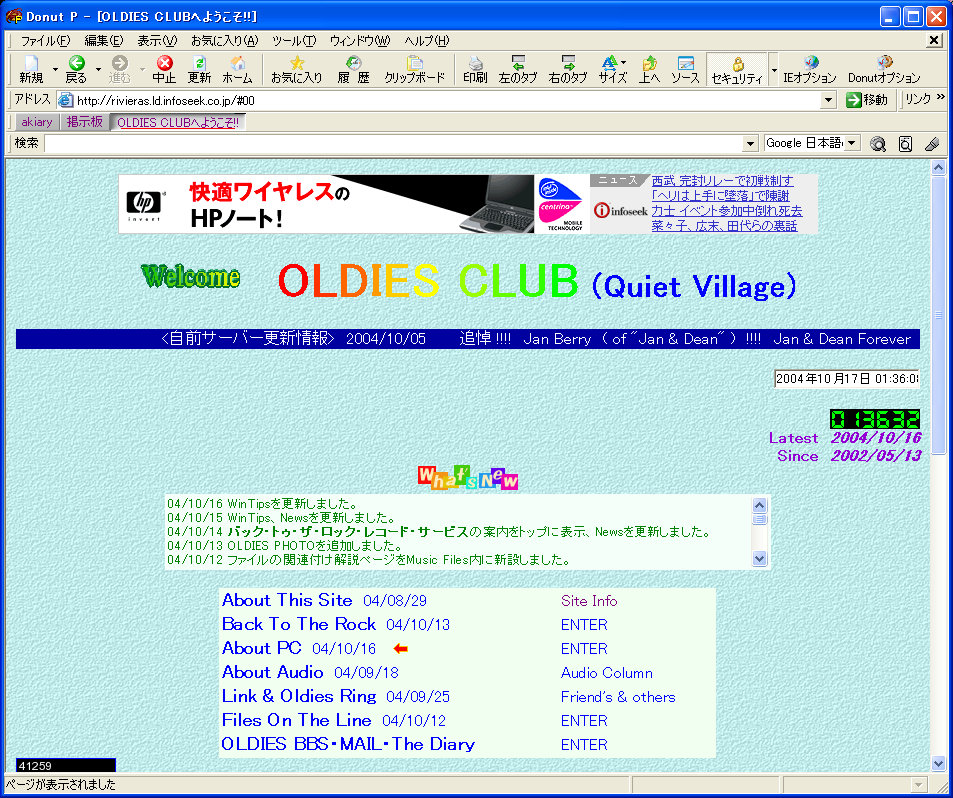Click the 中止 (Stop) toolbar icon
The height and width of the screenshot is (798, 953).
point(164,69)
